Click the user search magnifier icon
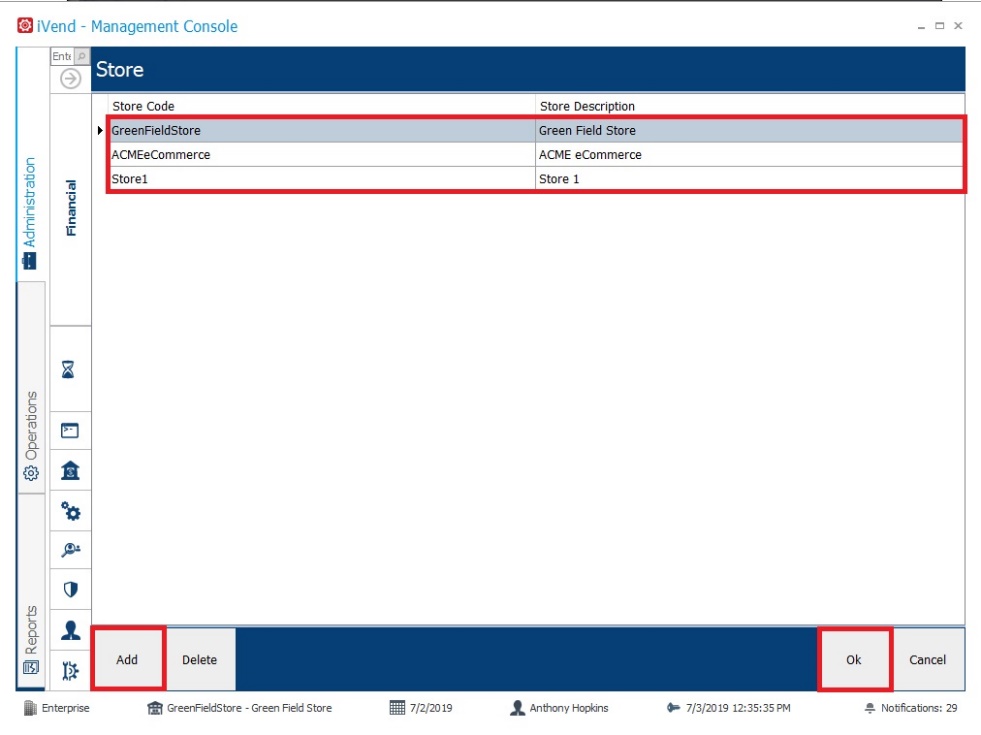Screen dimensions: 981x735 tap(70, 550)
